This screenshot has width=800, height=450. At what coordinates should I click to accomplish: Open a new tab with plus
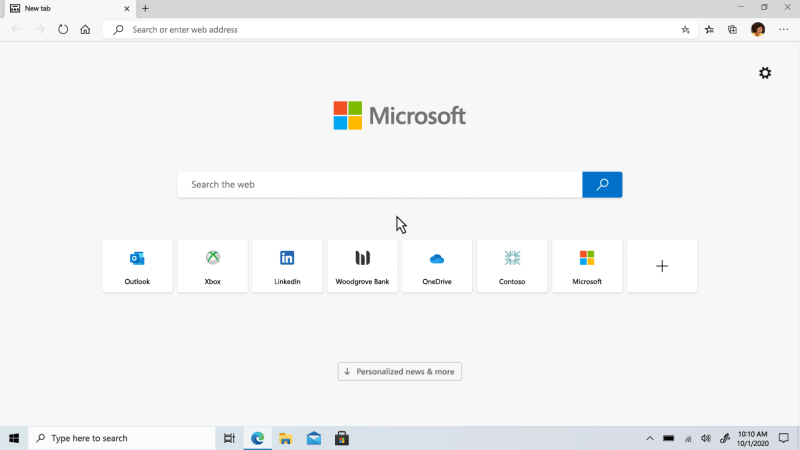click(145, 9)
